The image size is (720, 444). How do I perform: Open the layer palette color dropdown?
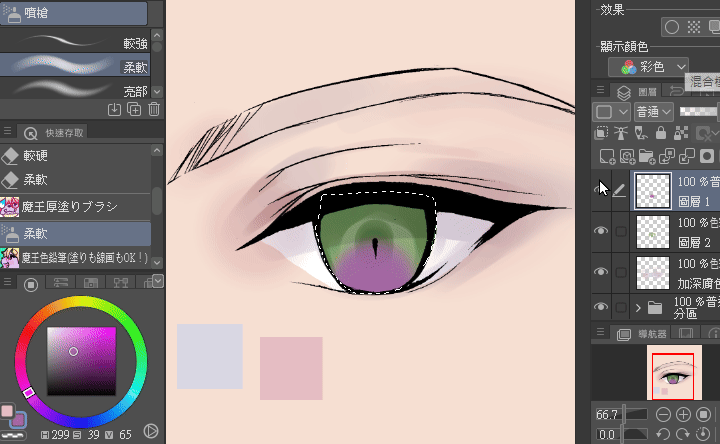610,112
